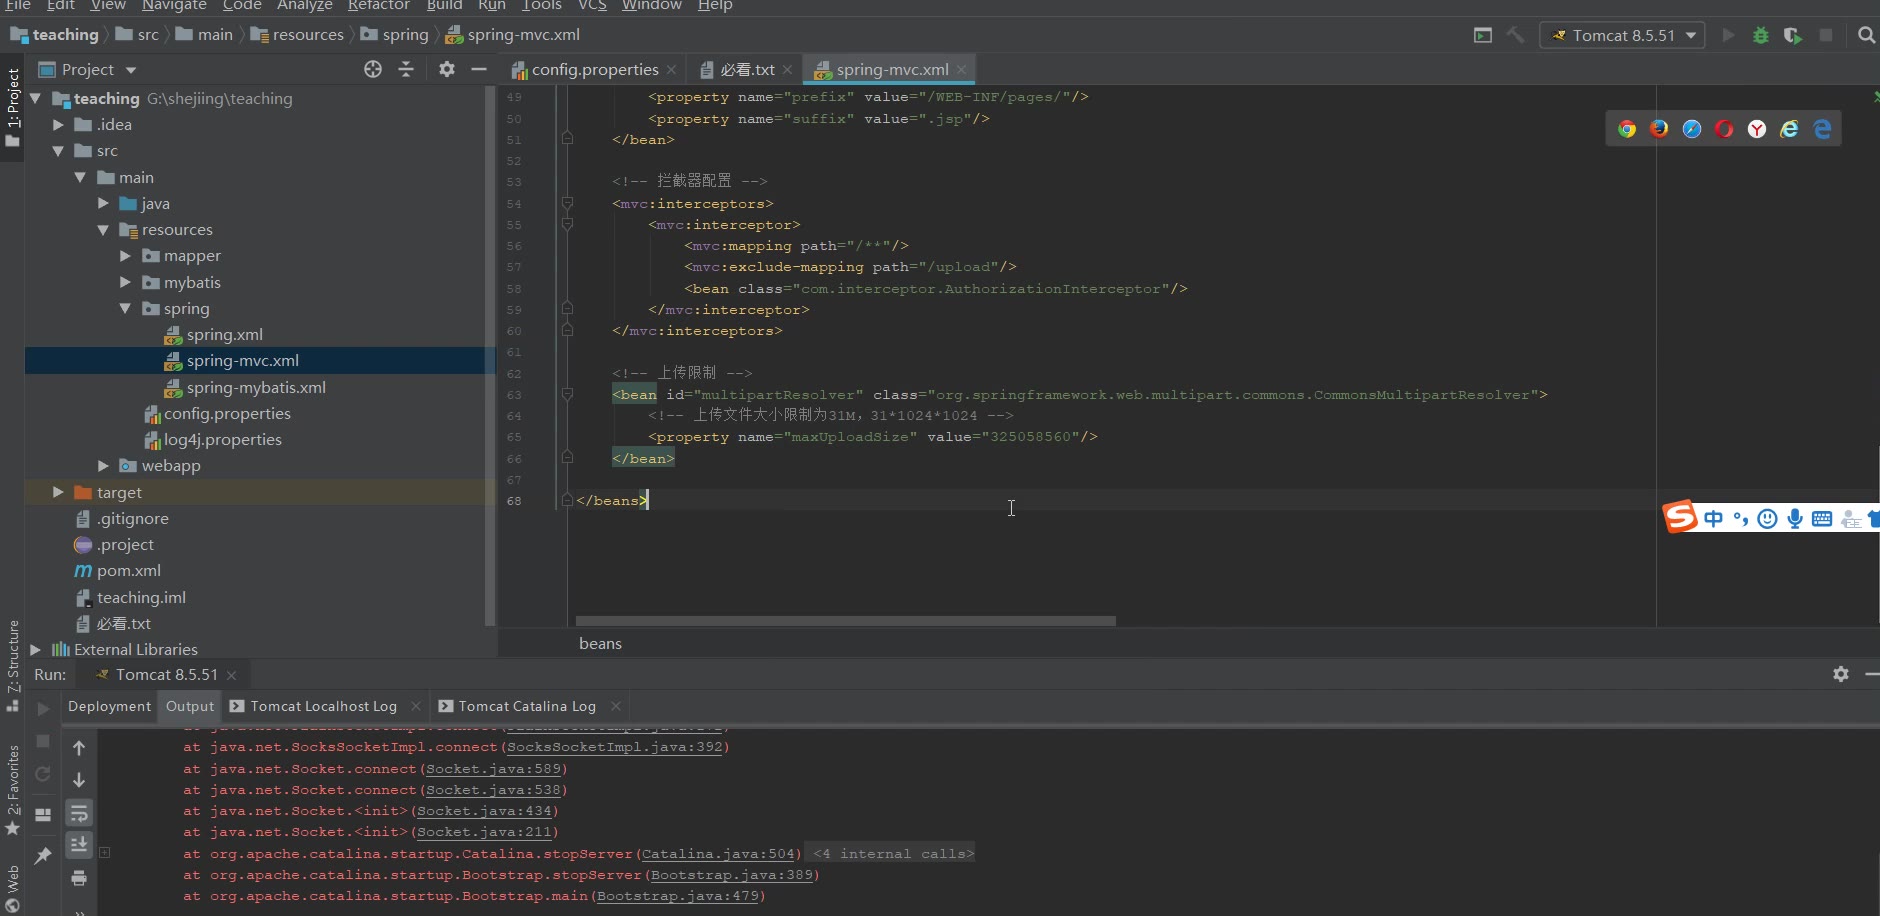This screenshot has height=916, width=1880.
Task: Toggle pin tab in Run panel
Action: (42, 856)
